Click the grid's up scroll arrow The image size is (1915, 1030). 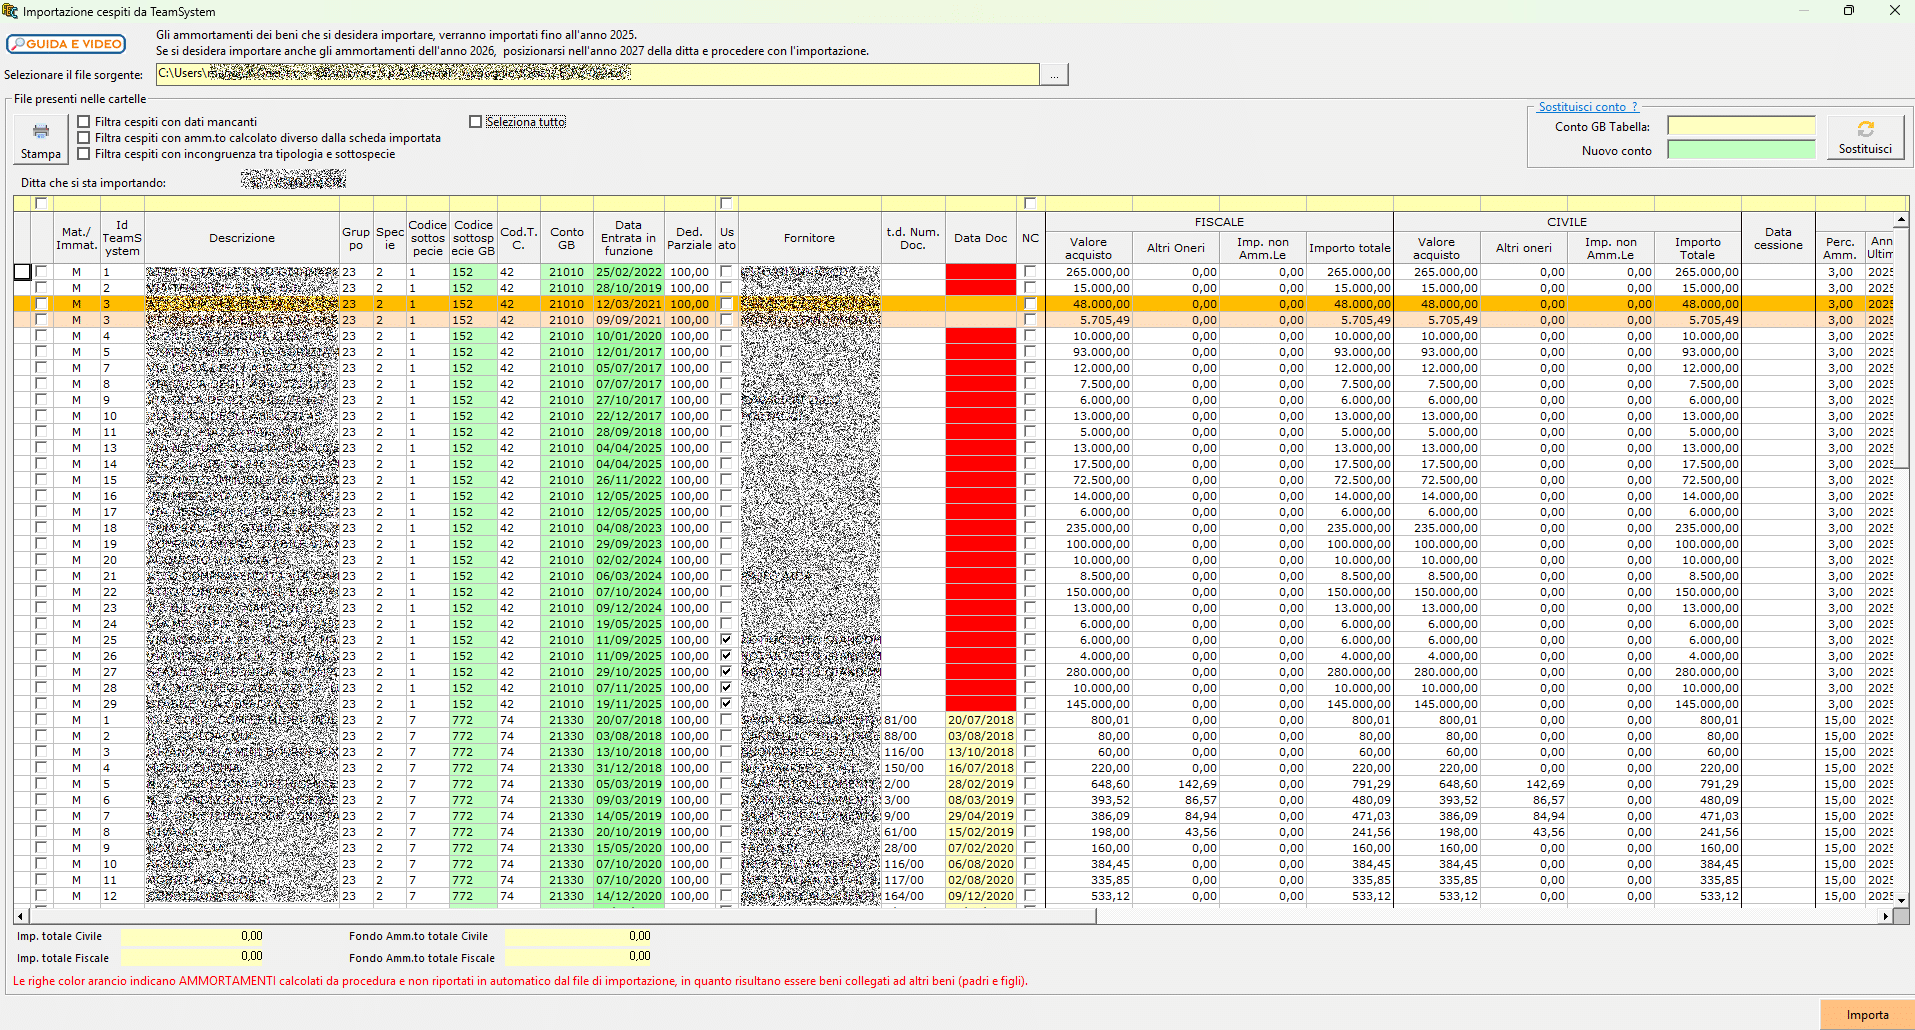pyautogui.click(x=1901, y=219)
